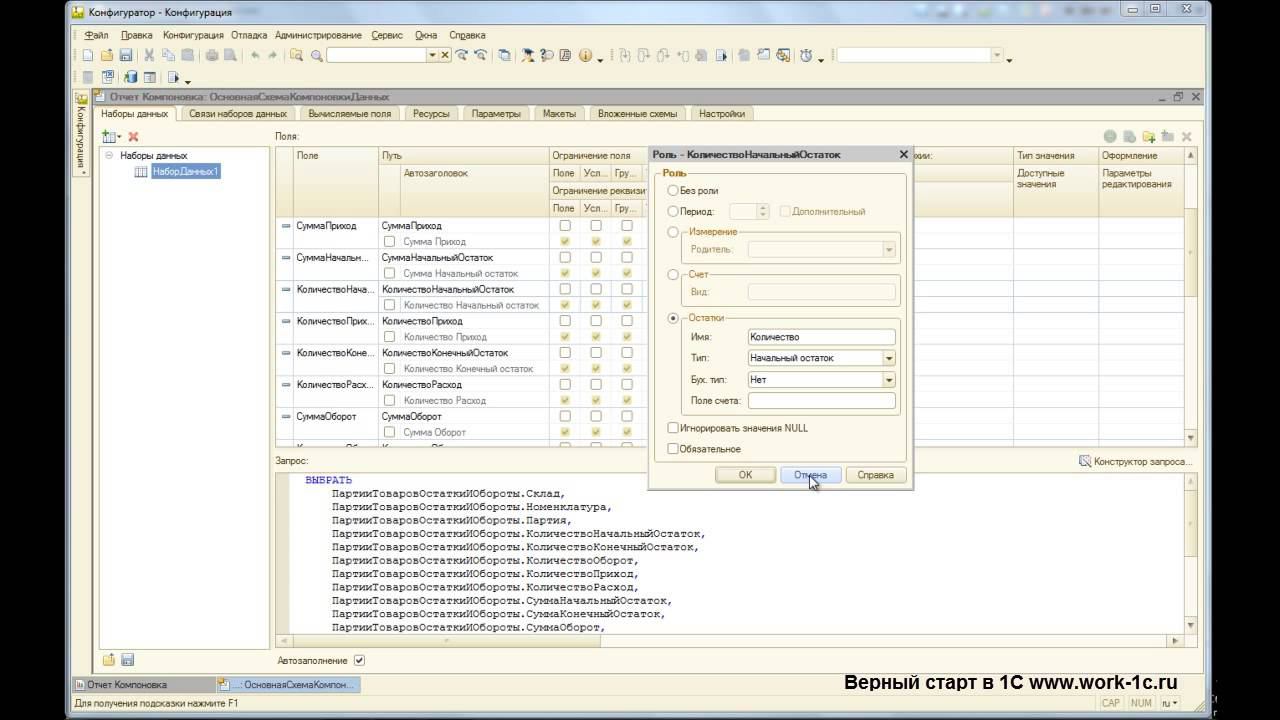Toggle the Автозаполнение checkbox

click(359, 661)
